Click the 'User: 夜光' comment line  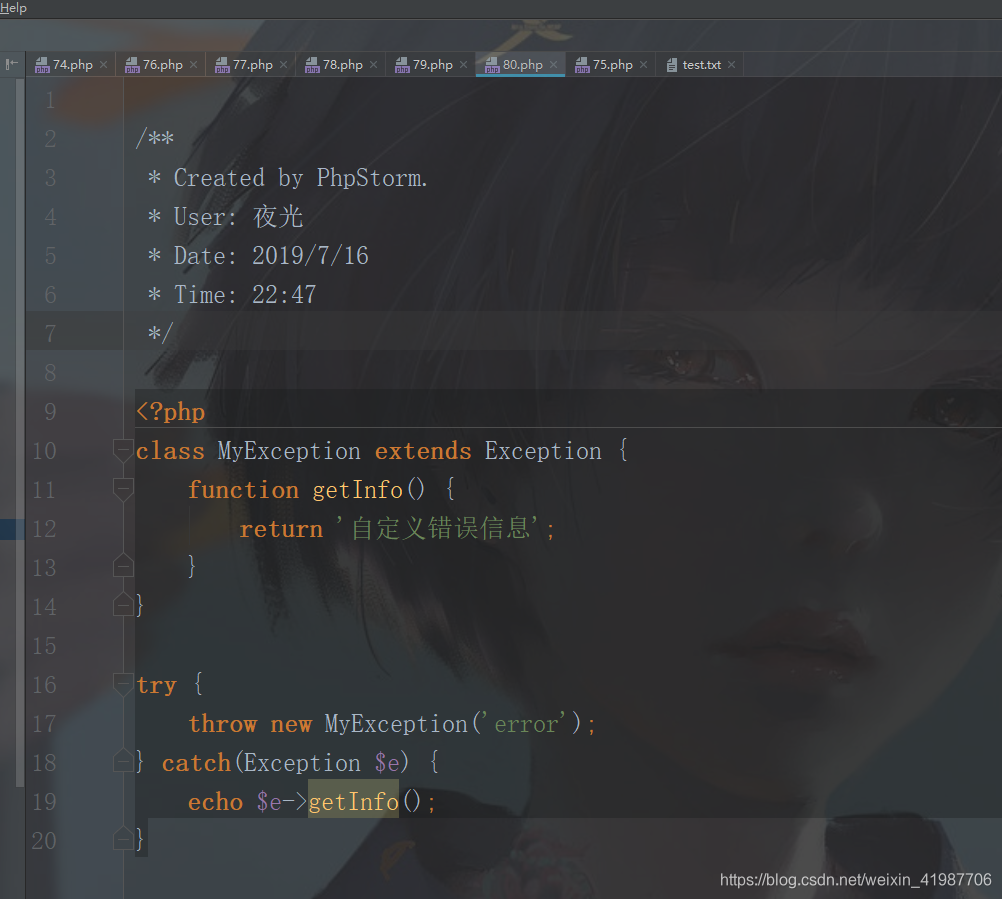(238, 217)
